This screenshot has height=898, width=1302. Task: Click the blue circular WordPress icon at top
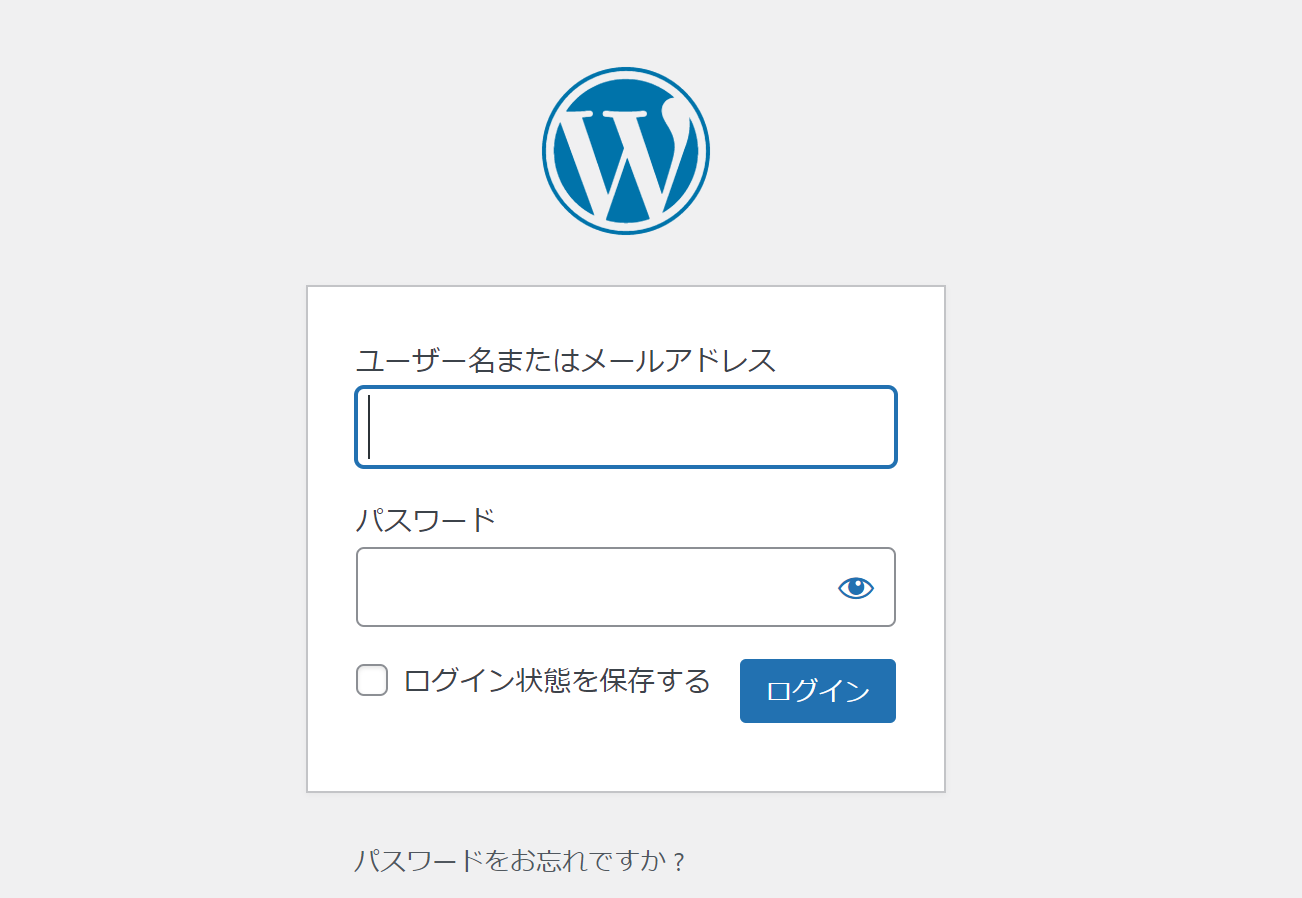[x=626, y=151]
